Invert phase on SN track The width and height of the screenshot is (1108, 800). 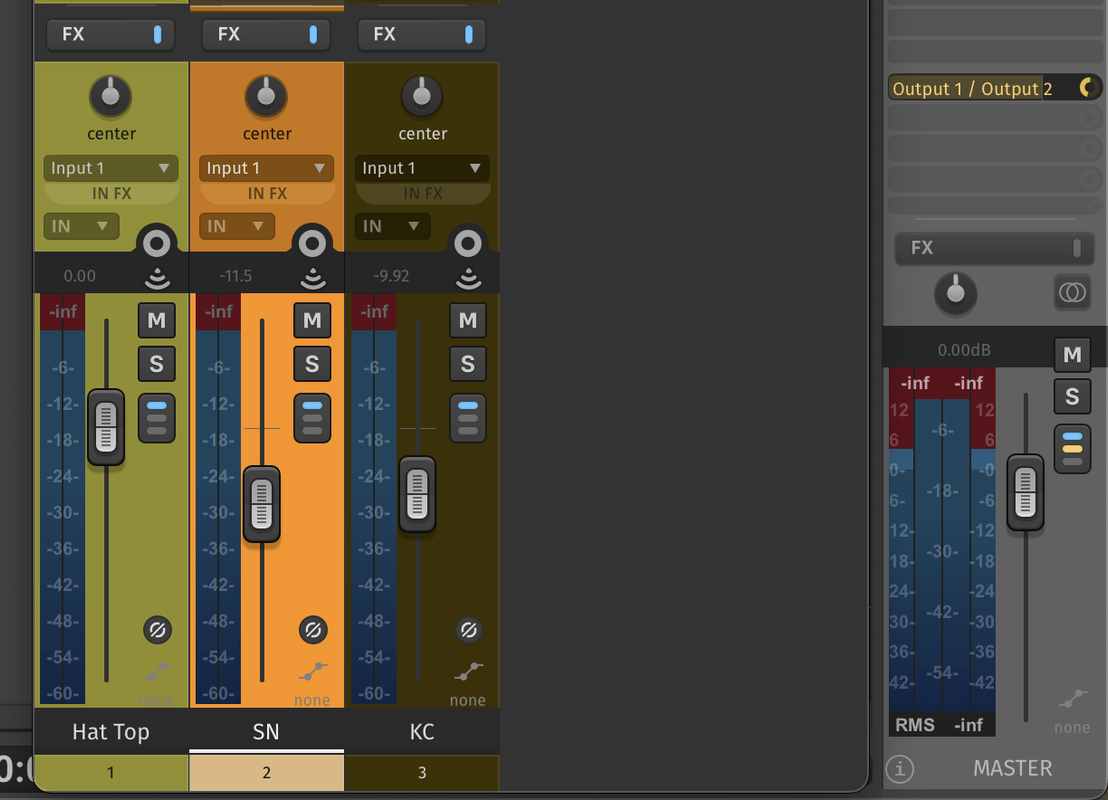point(313,630)
